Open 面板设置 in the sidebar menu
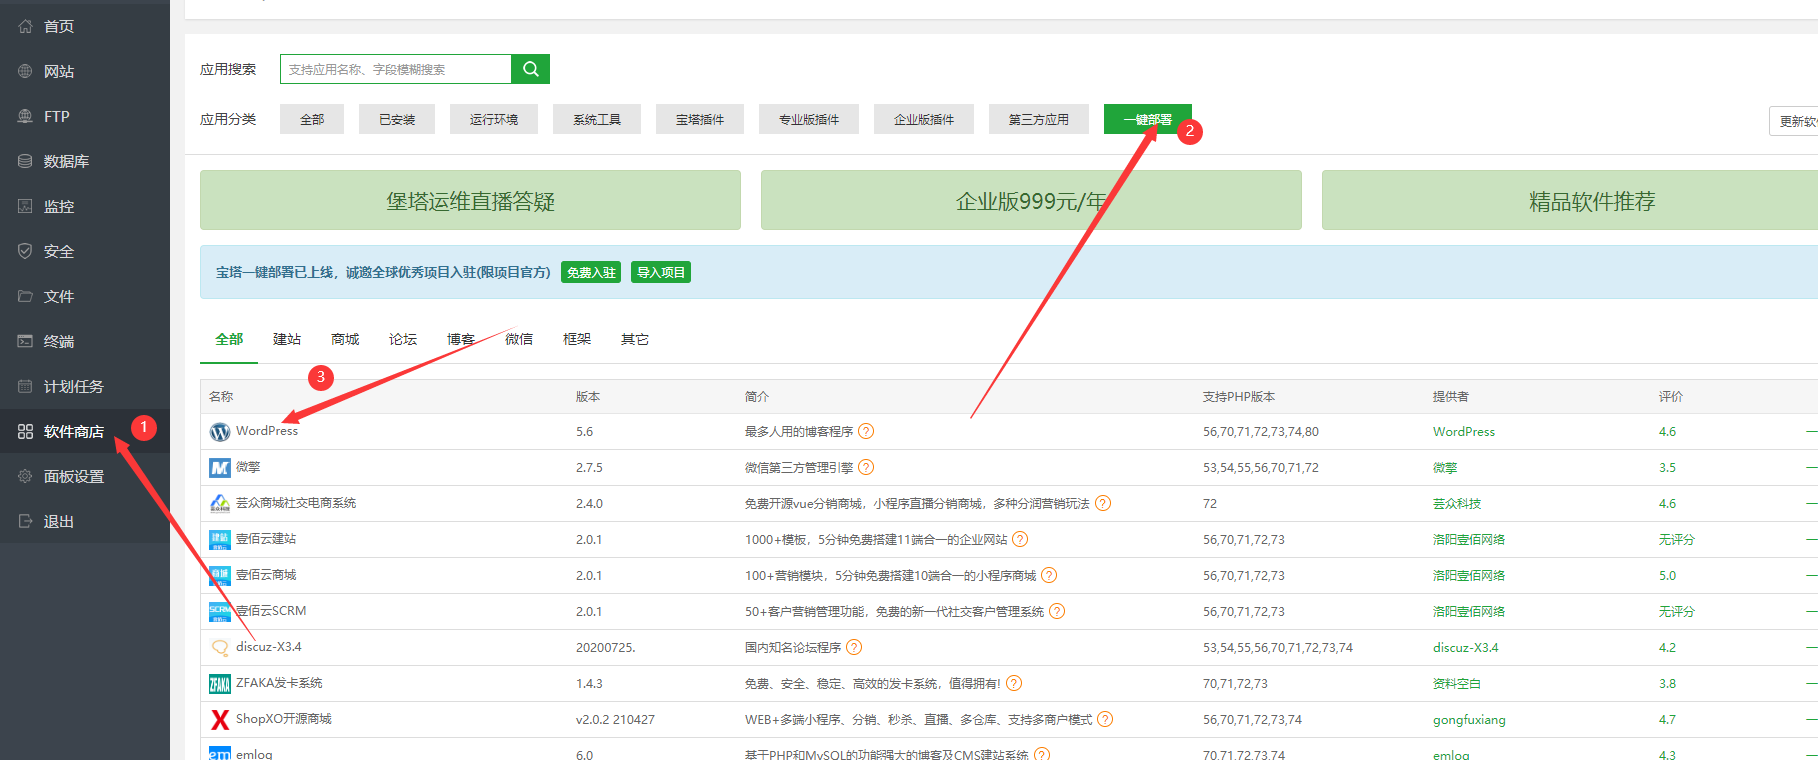Image resolution: width=1818 pixels, height=760 pixels. coord(85,476)
